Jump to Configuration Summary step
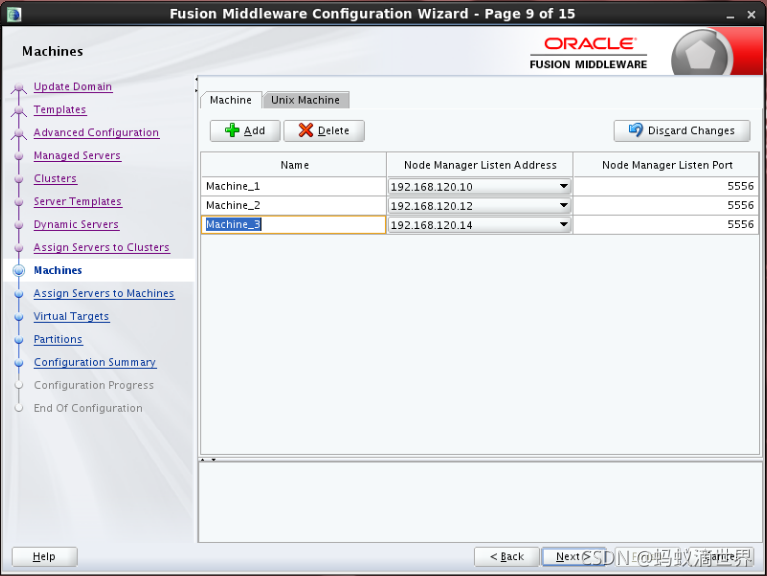Image resolution: width=767 pixels, height=576 pixels. 95,362
